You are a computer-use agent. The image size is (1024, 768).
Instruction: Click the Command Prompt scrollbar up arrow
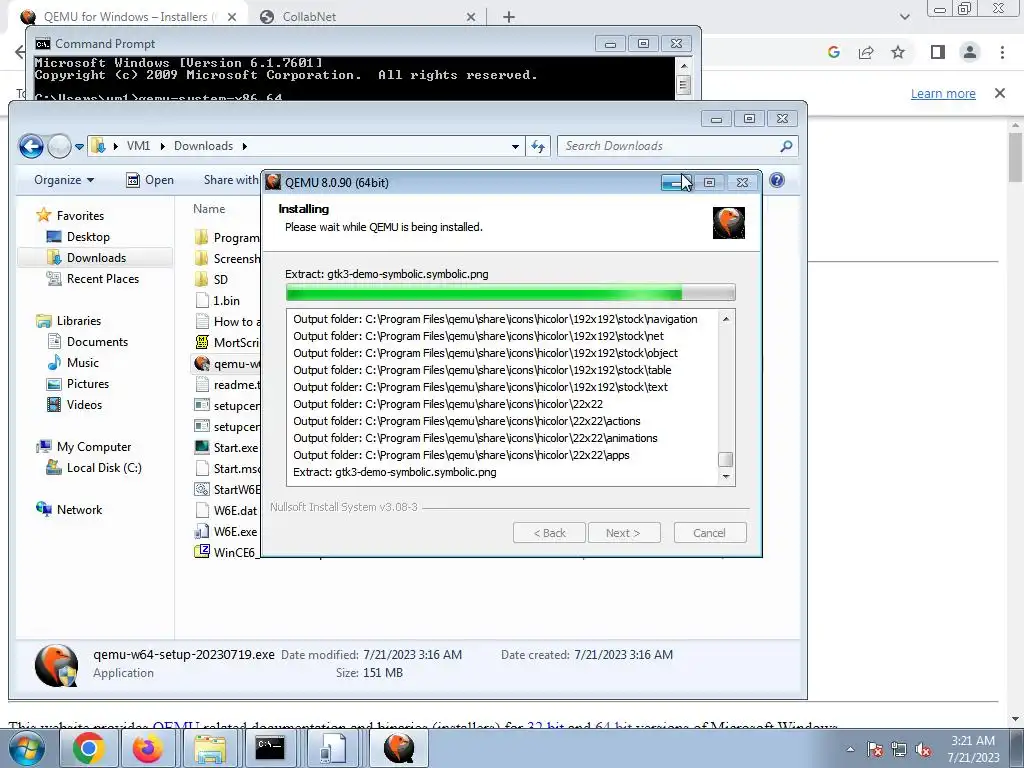pos(683,66)
